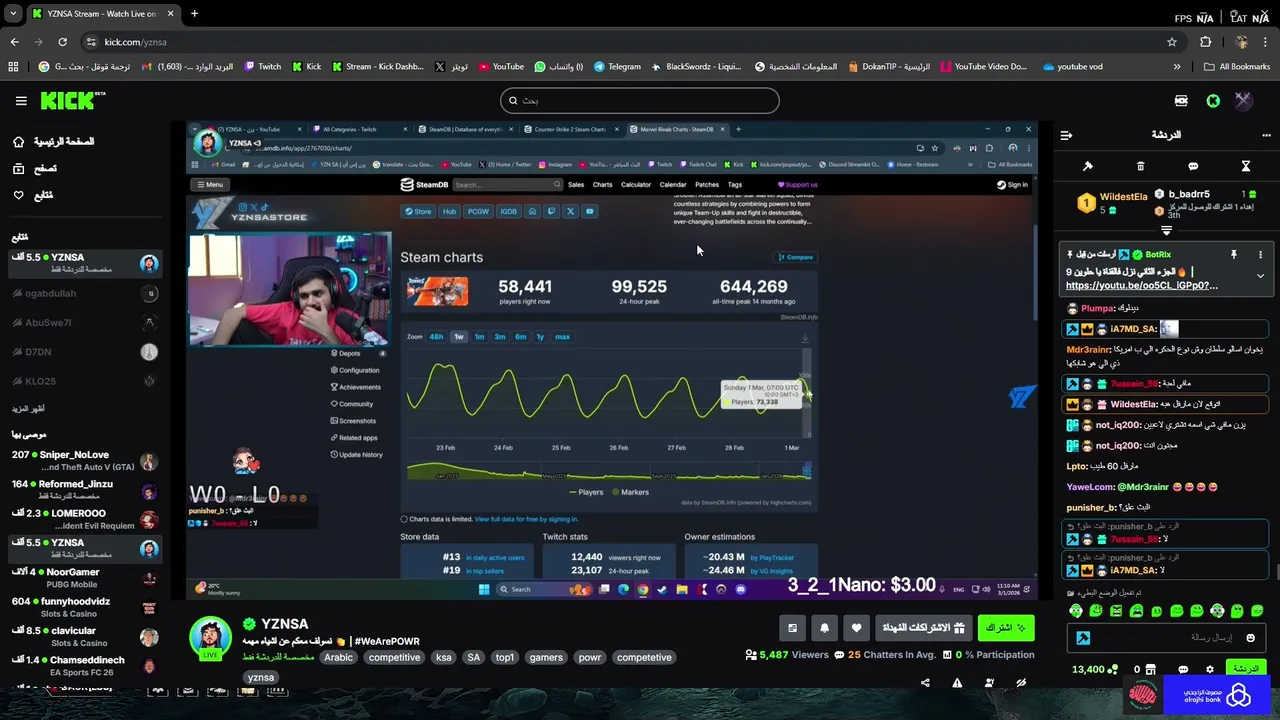
Task: Open the Following (متابع) heart item
Action: pos(33,195)
